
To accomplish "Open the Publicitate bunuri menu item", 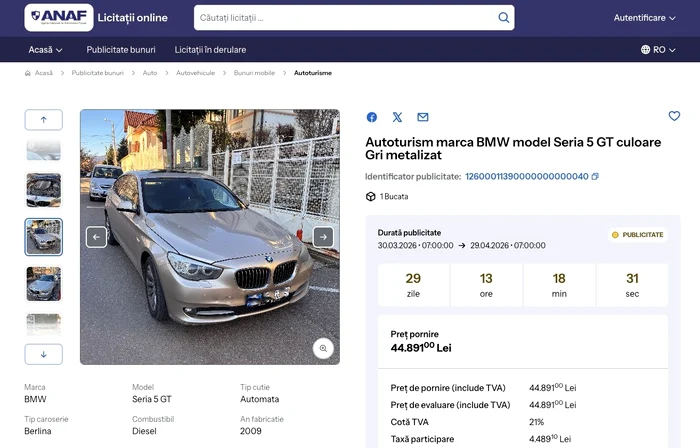I will 121,49.
